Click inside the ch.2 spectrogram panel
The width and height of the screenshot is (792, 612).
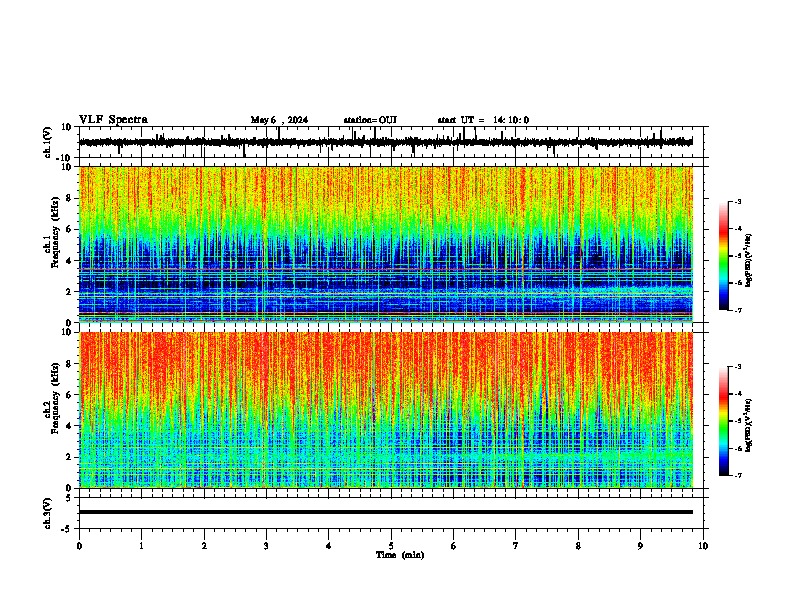point(386,410)
